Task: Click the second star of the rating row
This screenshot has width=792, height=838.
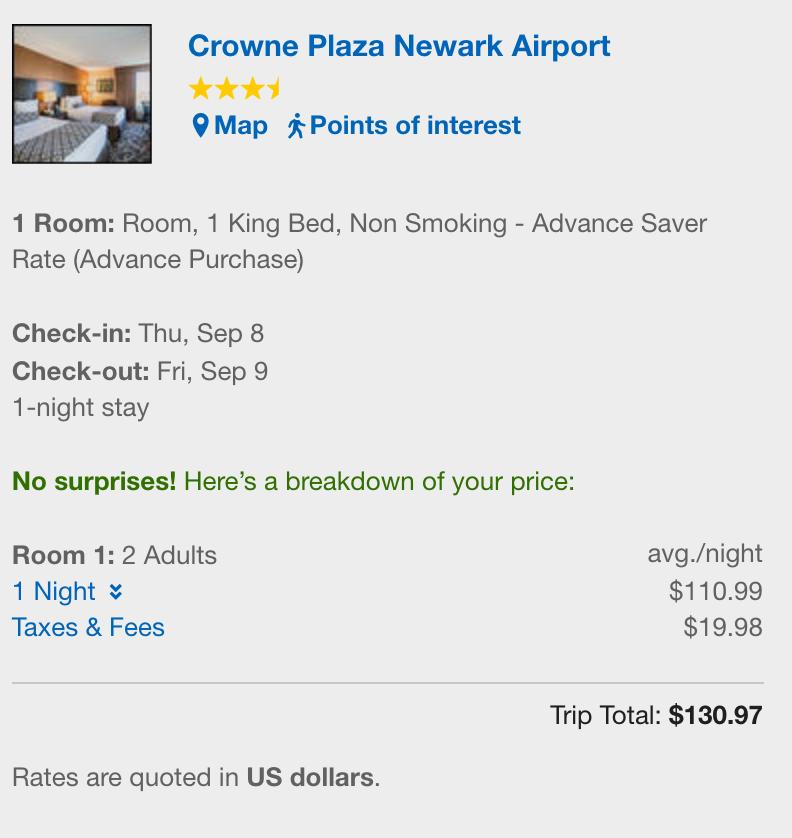Action: coord(226,88)
